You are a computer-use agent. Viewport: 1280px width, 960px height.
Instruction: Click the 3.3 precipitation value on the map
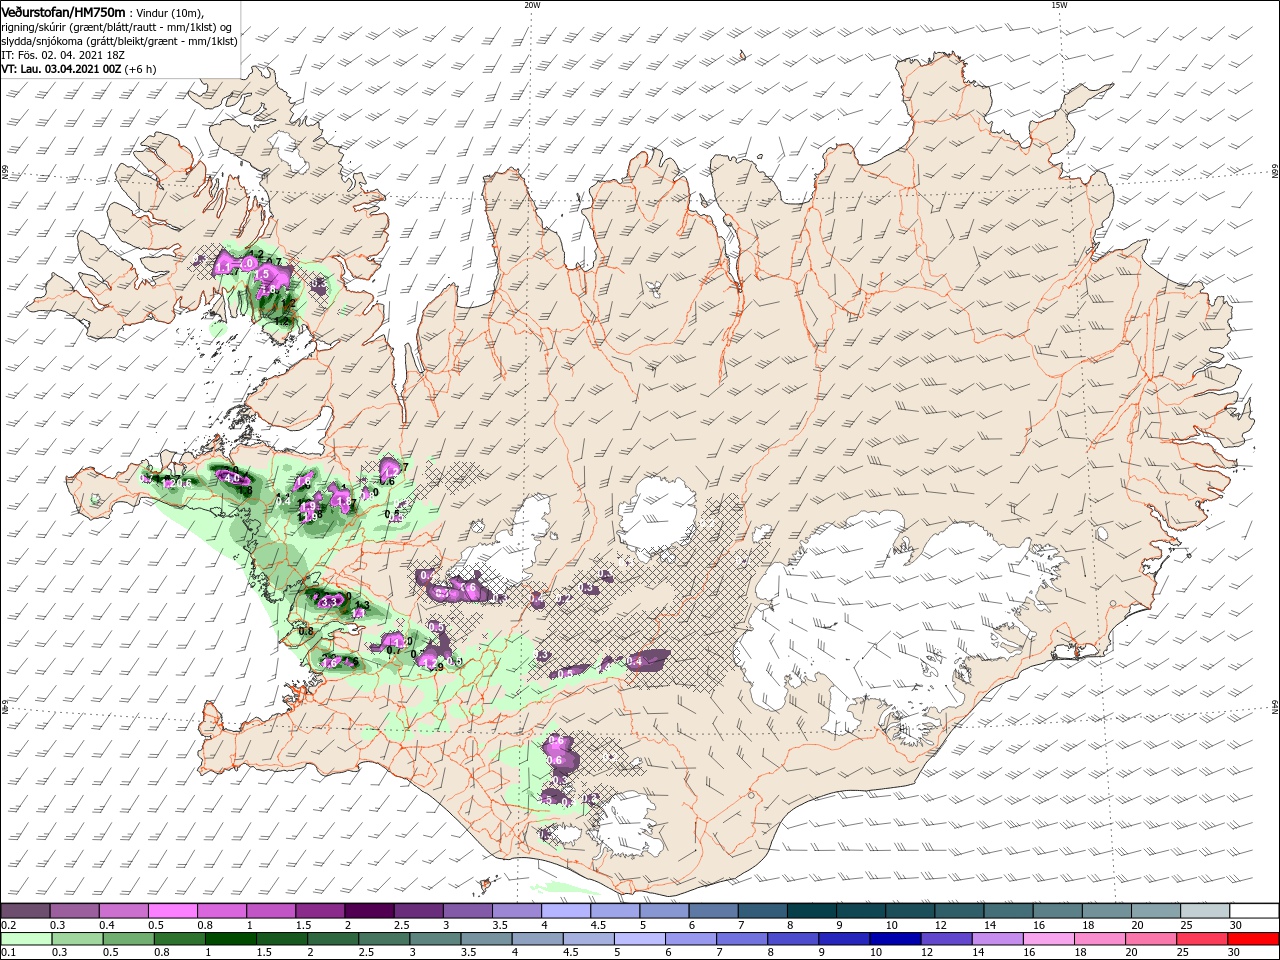(329, 601)
